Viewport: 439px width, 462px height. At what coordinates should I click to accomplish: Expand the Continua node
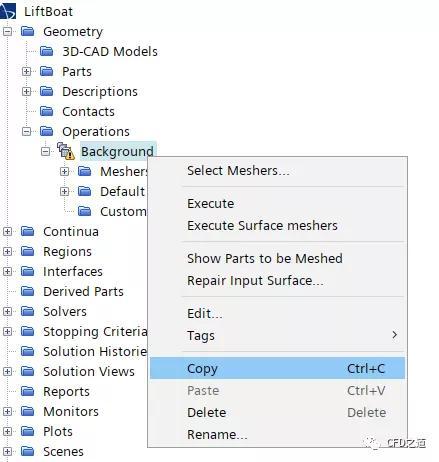(x=7, y=232)
